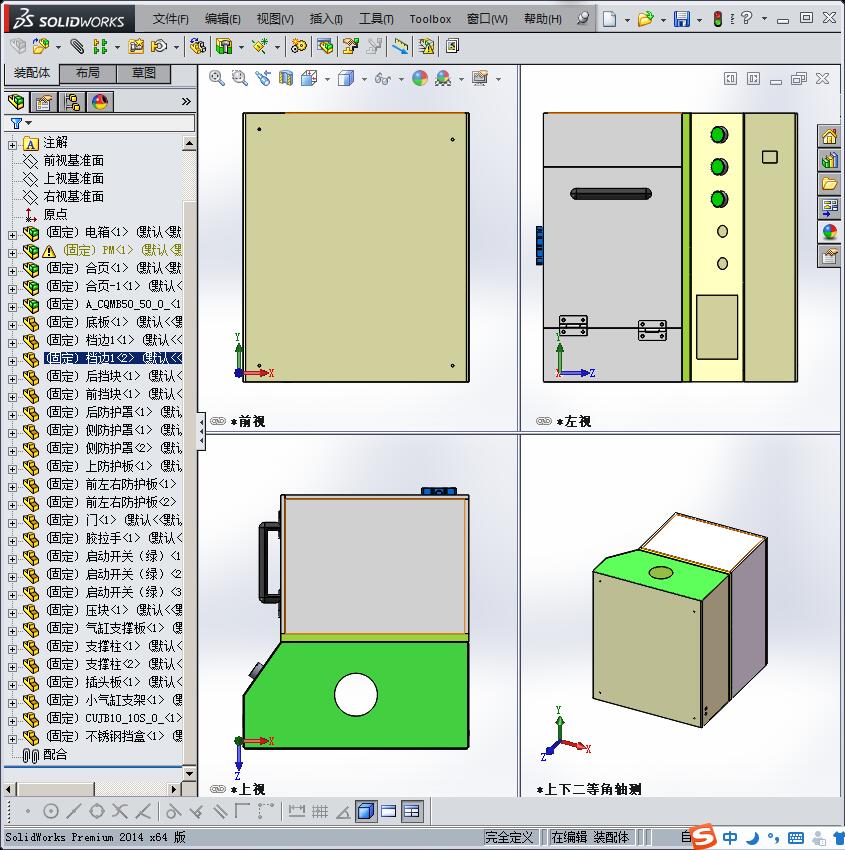This screenshot has width=845, height=850.
Task: Switch to the 布局 tab
Action: (87, 73)
